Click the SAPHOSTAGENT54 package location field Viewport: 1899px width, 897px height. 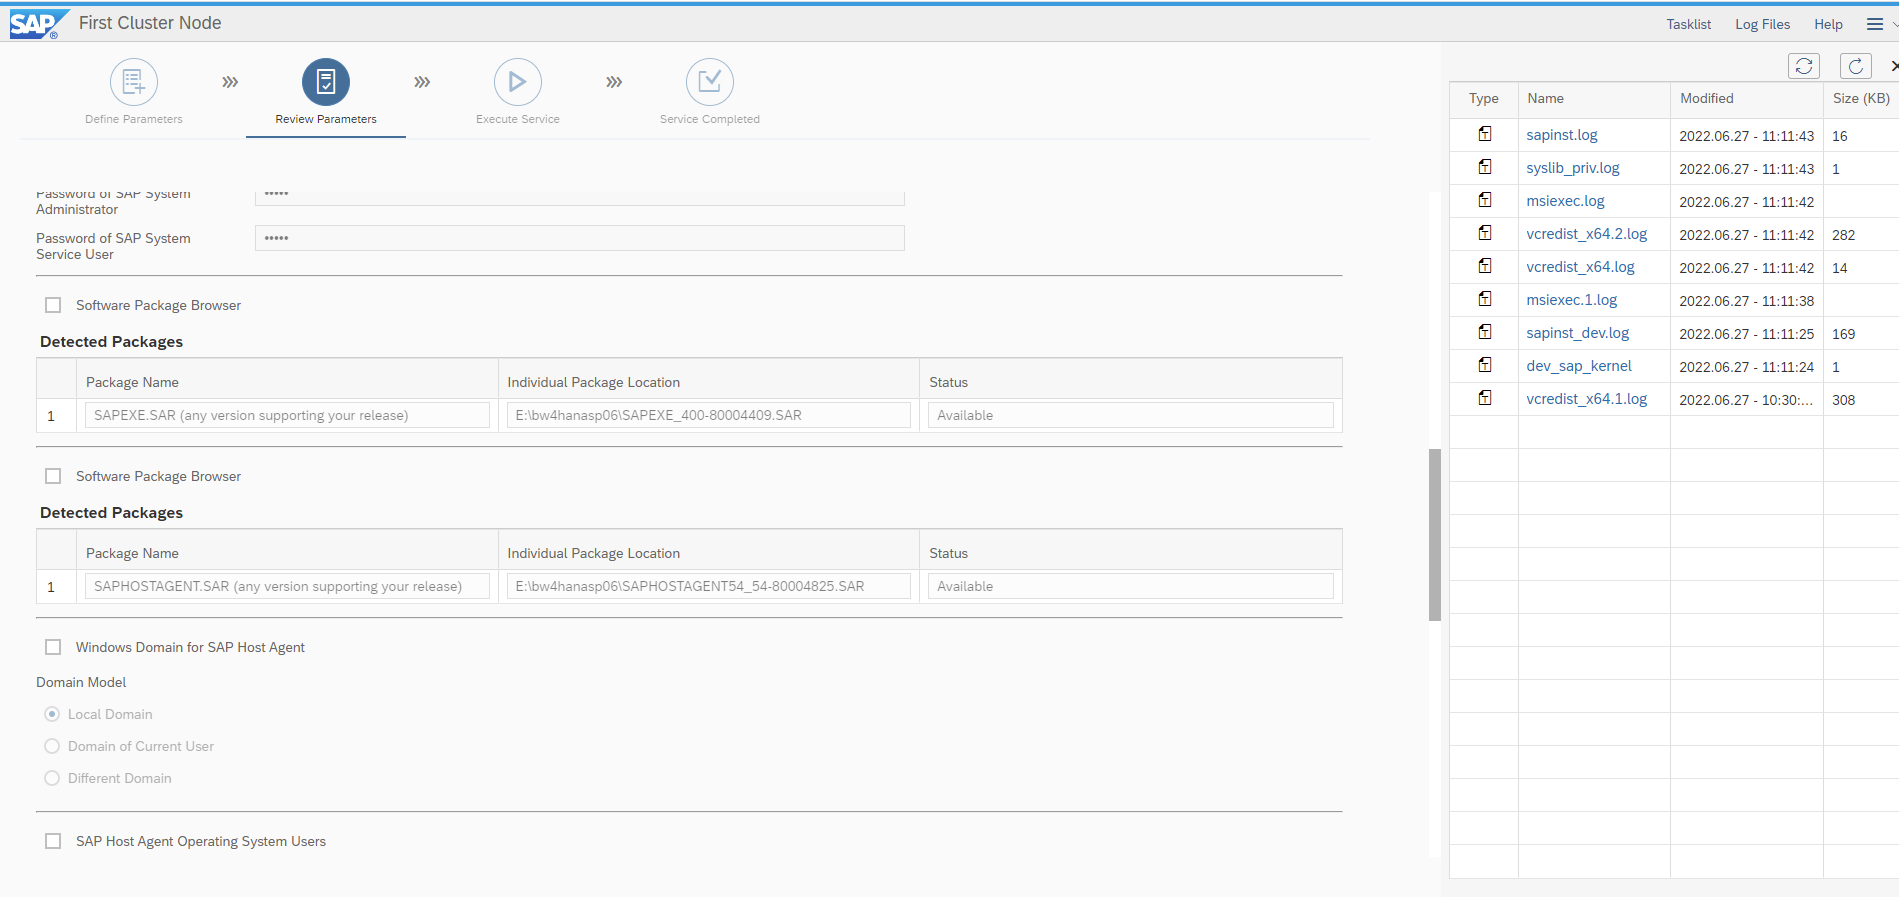(x=709, y=586)
